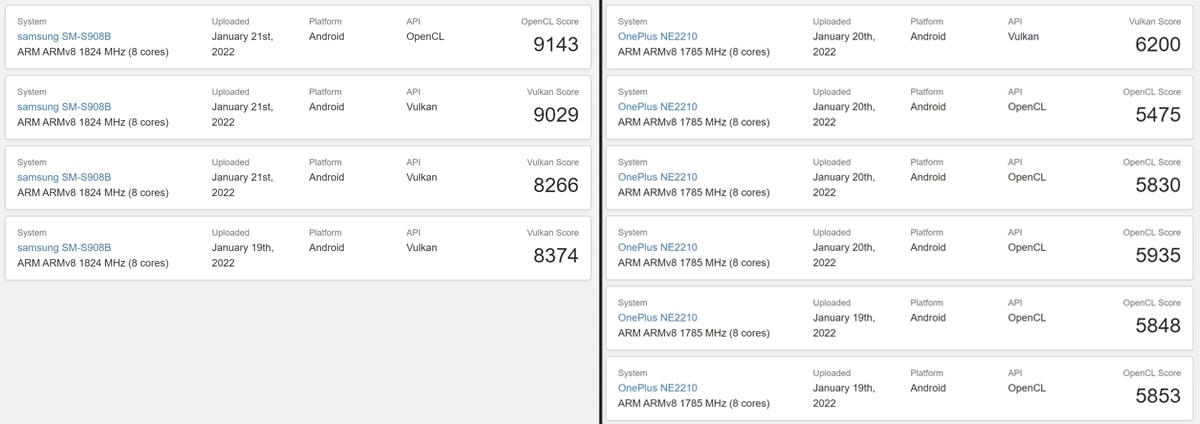Select the OpenCL score number 5830
The width and height of the screenshot is (1200, 424).
point(1158,185)
